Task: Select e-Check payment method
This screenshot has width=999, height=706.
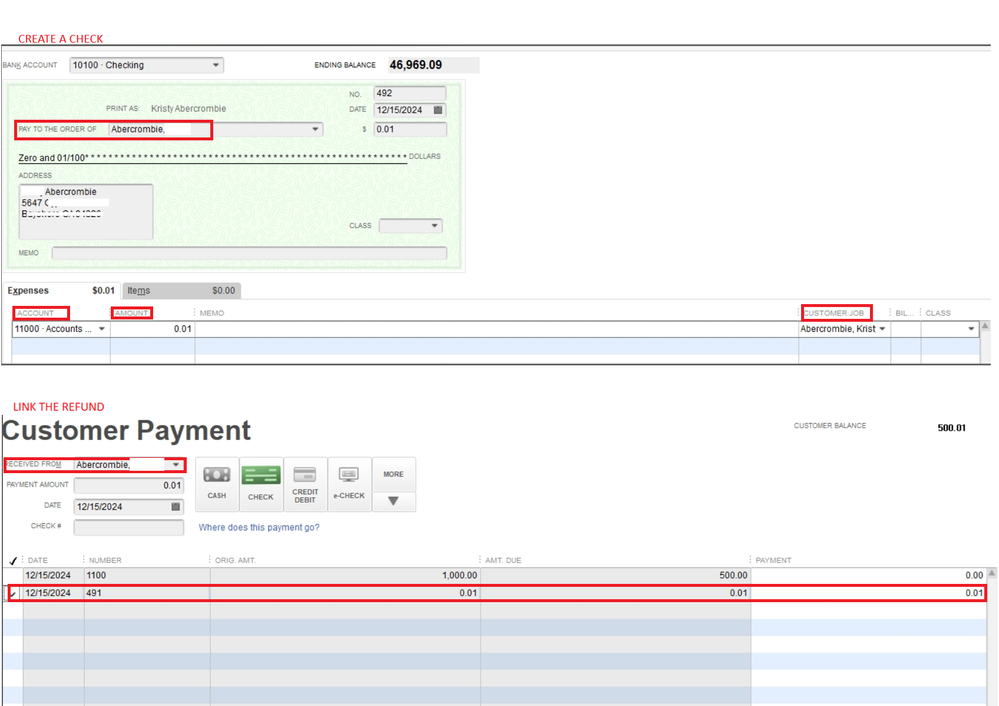Action: pos(349,484)
